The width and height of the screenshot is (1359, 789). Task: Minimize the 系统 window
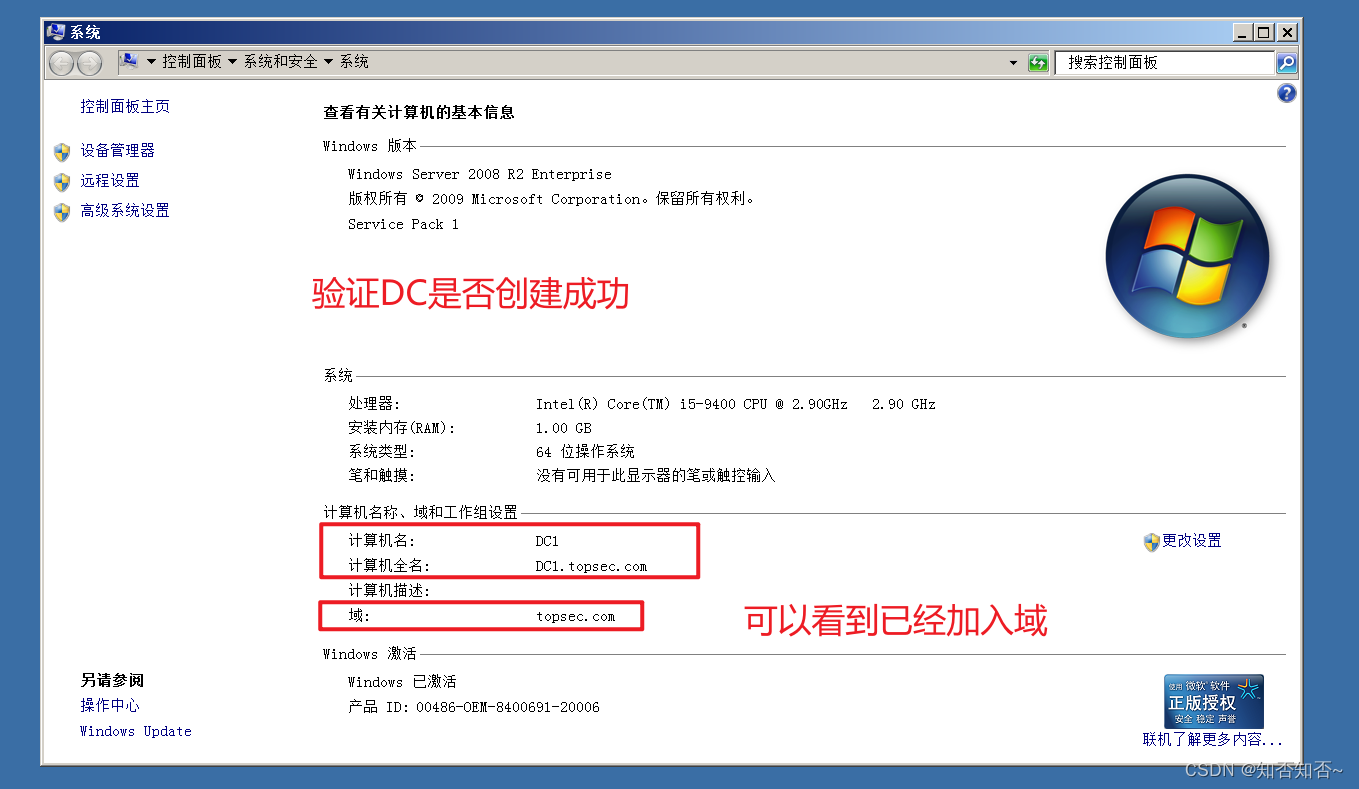[x=1242, y=33]
